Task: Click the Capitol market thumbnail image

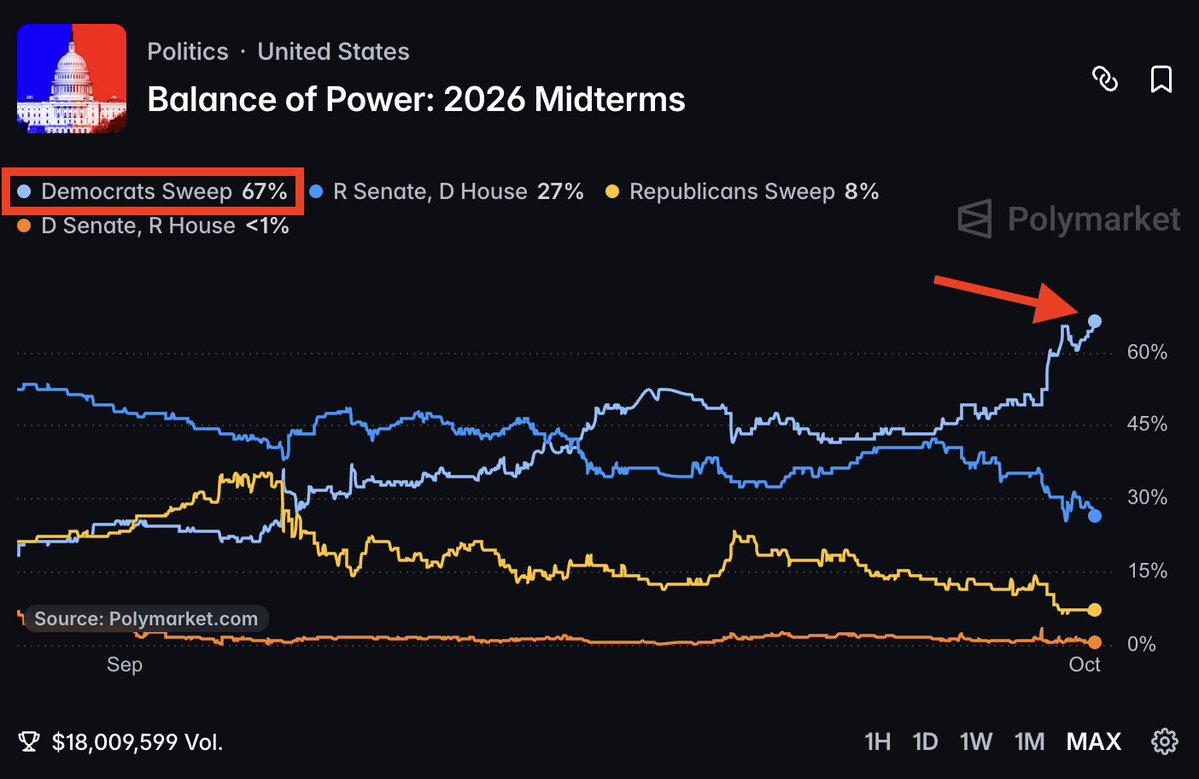Action: tap(72, 79)
